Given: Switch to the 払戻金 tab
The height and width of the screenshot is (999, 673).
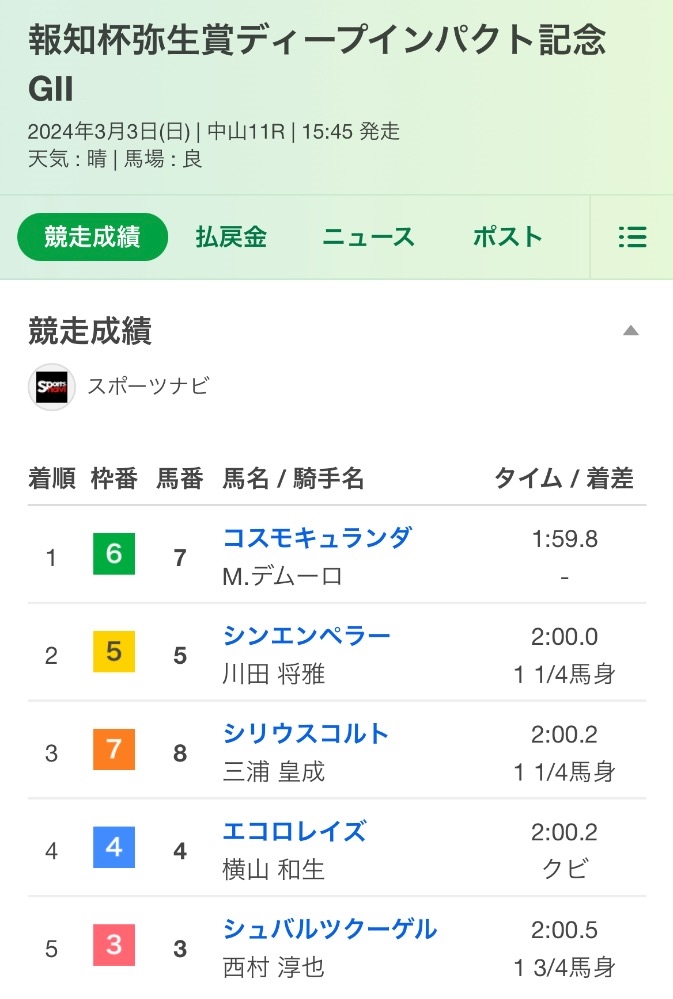Looking at the screenshot, I should (231, 237).
